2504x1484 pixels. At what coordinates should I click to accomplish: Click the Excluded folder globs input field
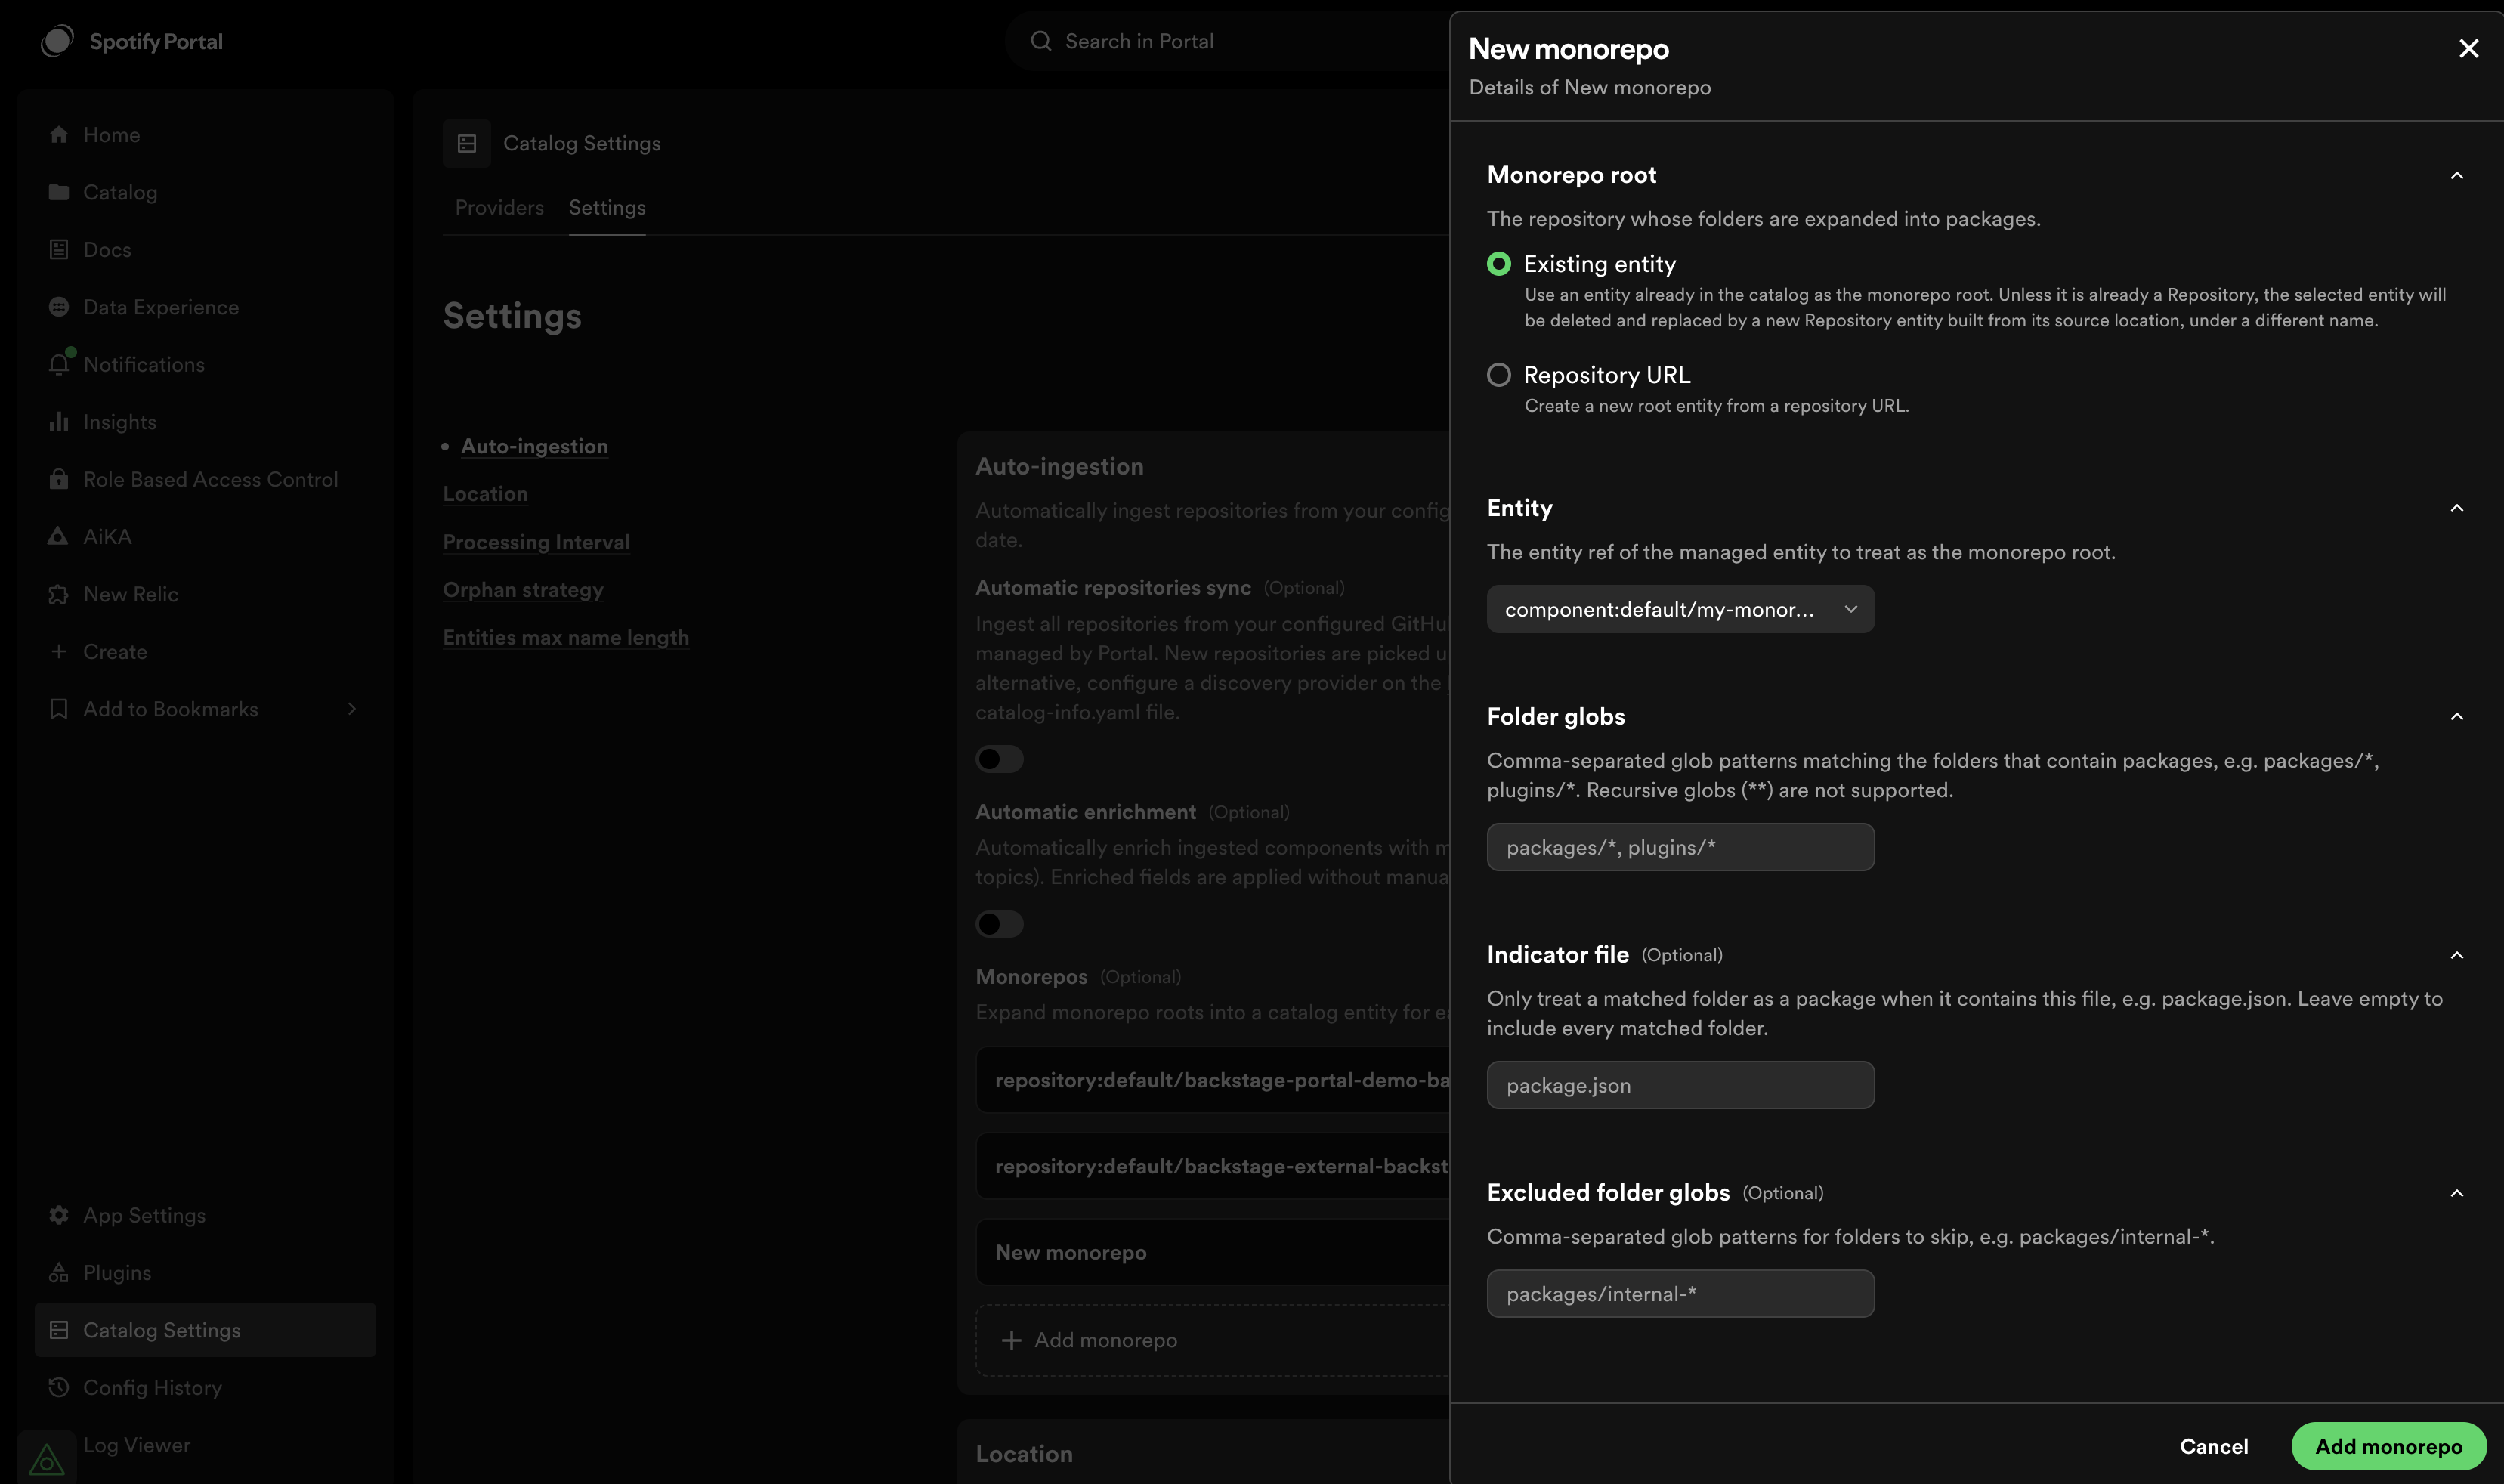(1680, 1294)
